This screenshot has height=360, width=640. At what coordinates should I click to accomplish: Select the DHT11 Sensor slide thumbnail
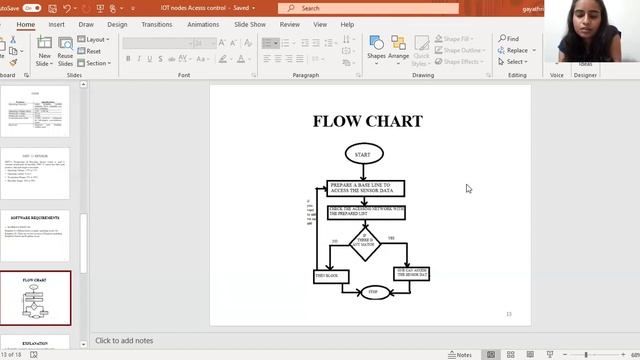[35, 174]
